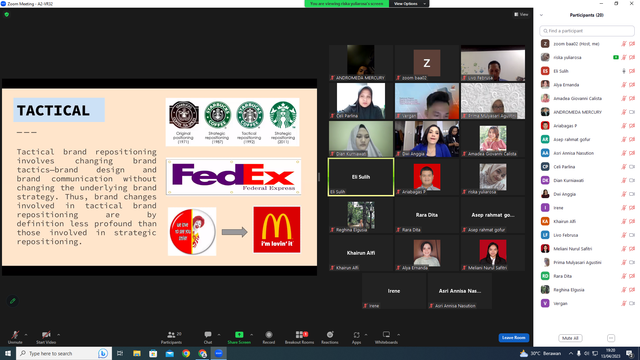Open the Whiteboards icon

pyautogui.click(x=386, y=335)
